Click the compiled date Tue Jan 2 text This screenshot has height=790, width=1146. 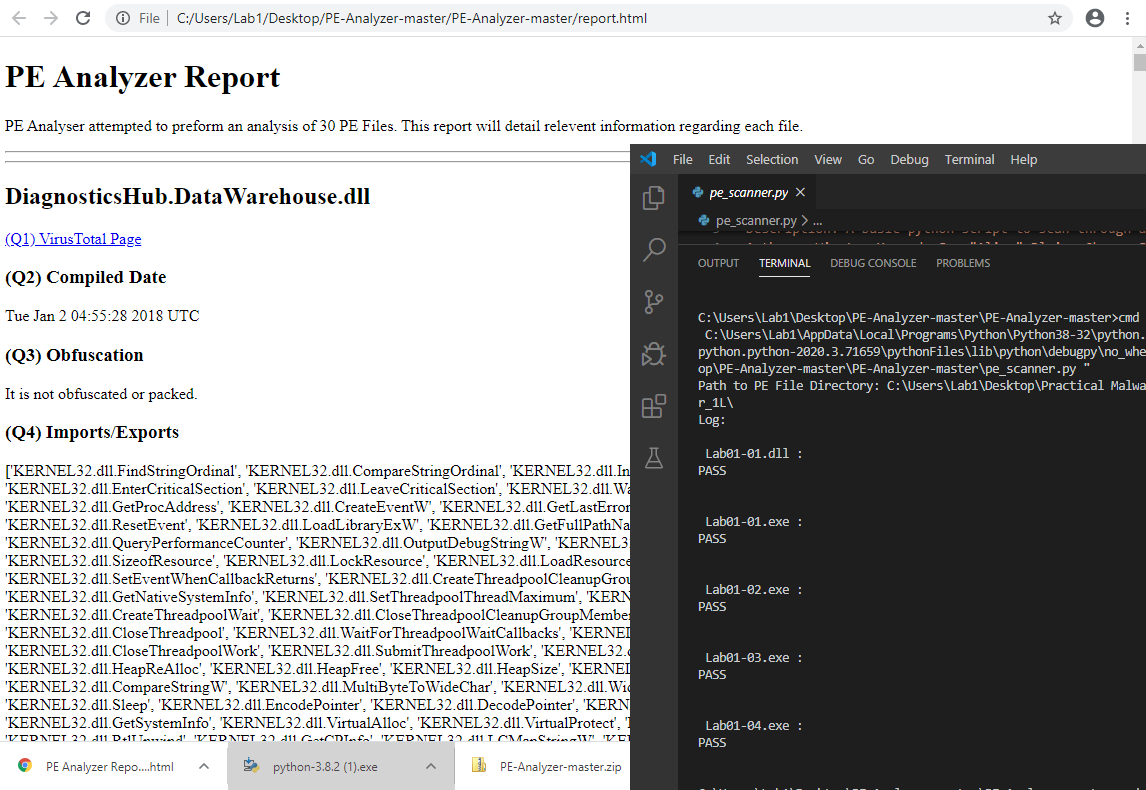click(x=102, y=316)
